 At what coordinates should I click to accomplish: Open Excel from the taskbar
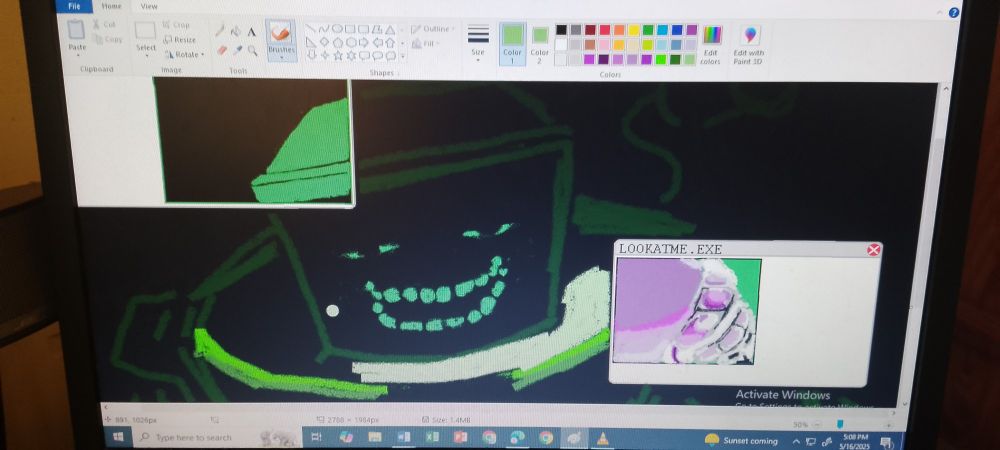432,437
